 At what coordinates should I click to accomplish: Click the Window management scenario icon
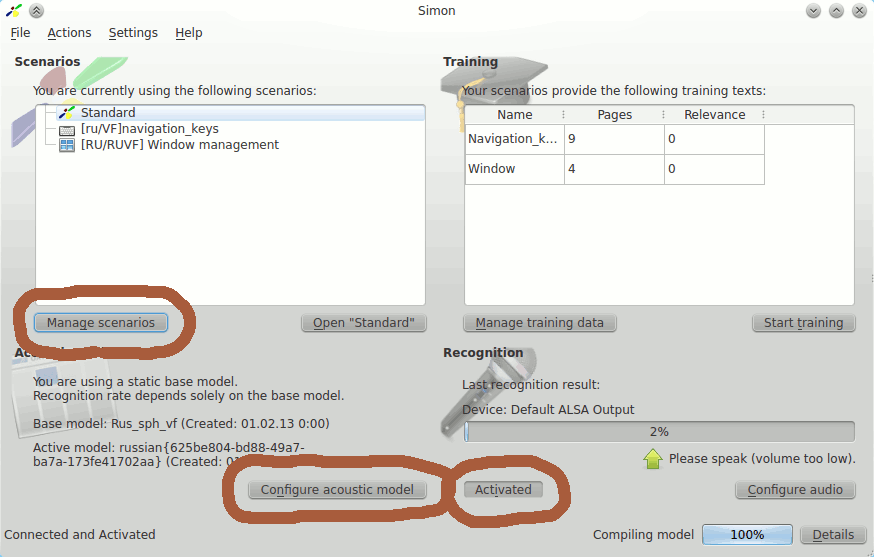(x=67, y=146)
